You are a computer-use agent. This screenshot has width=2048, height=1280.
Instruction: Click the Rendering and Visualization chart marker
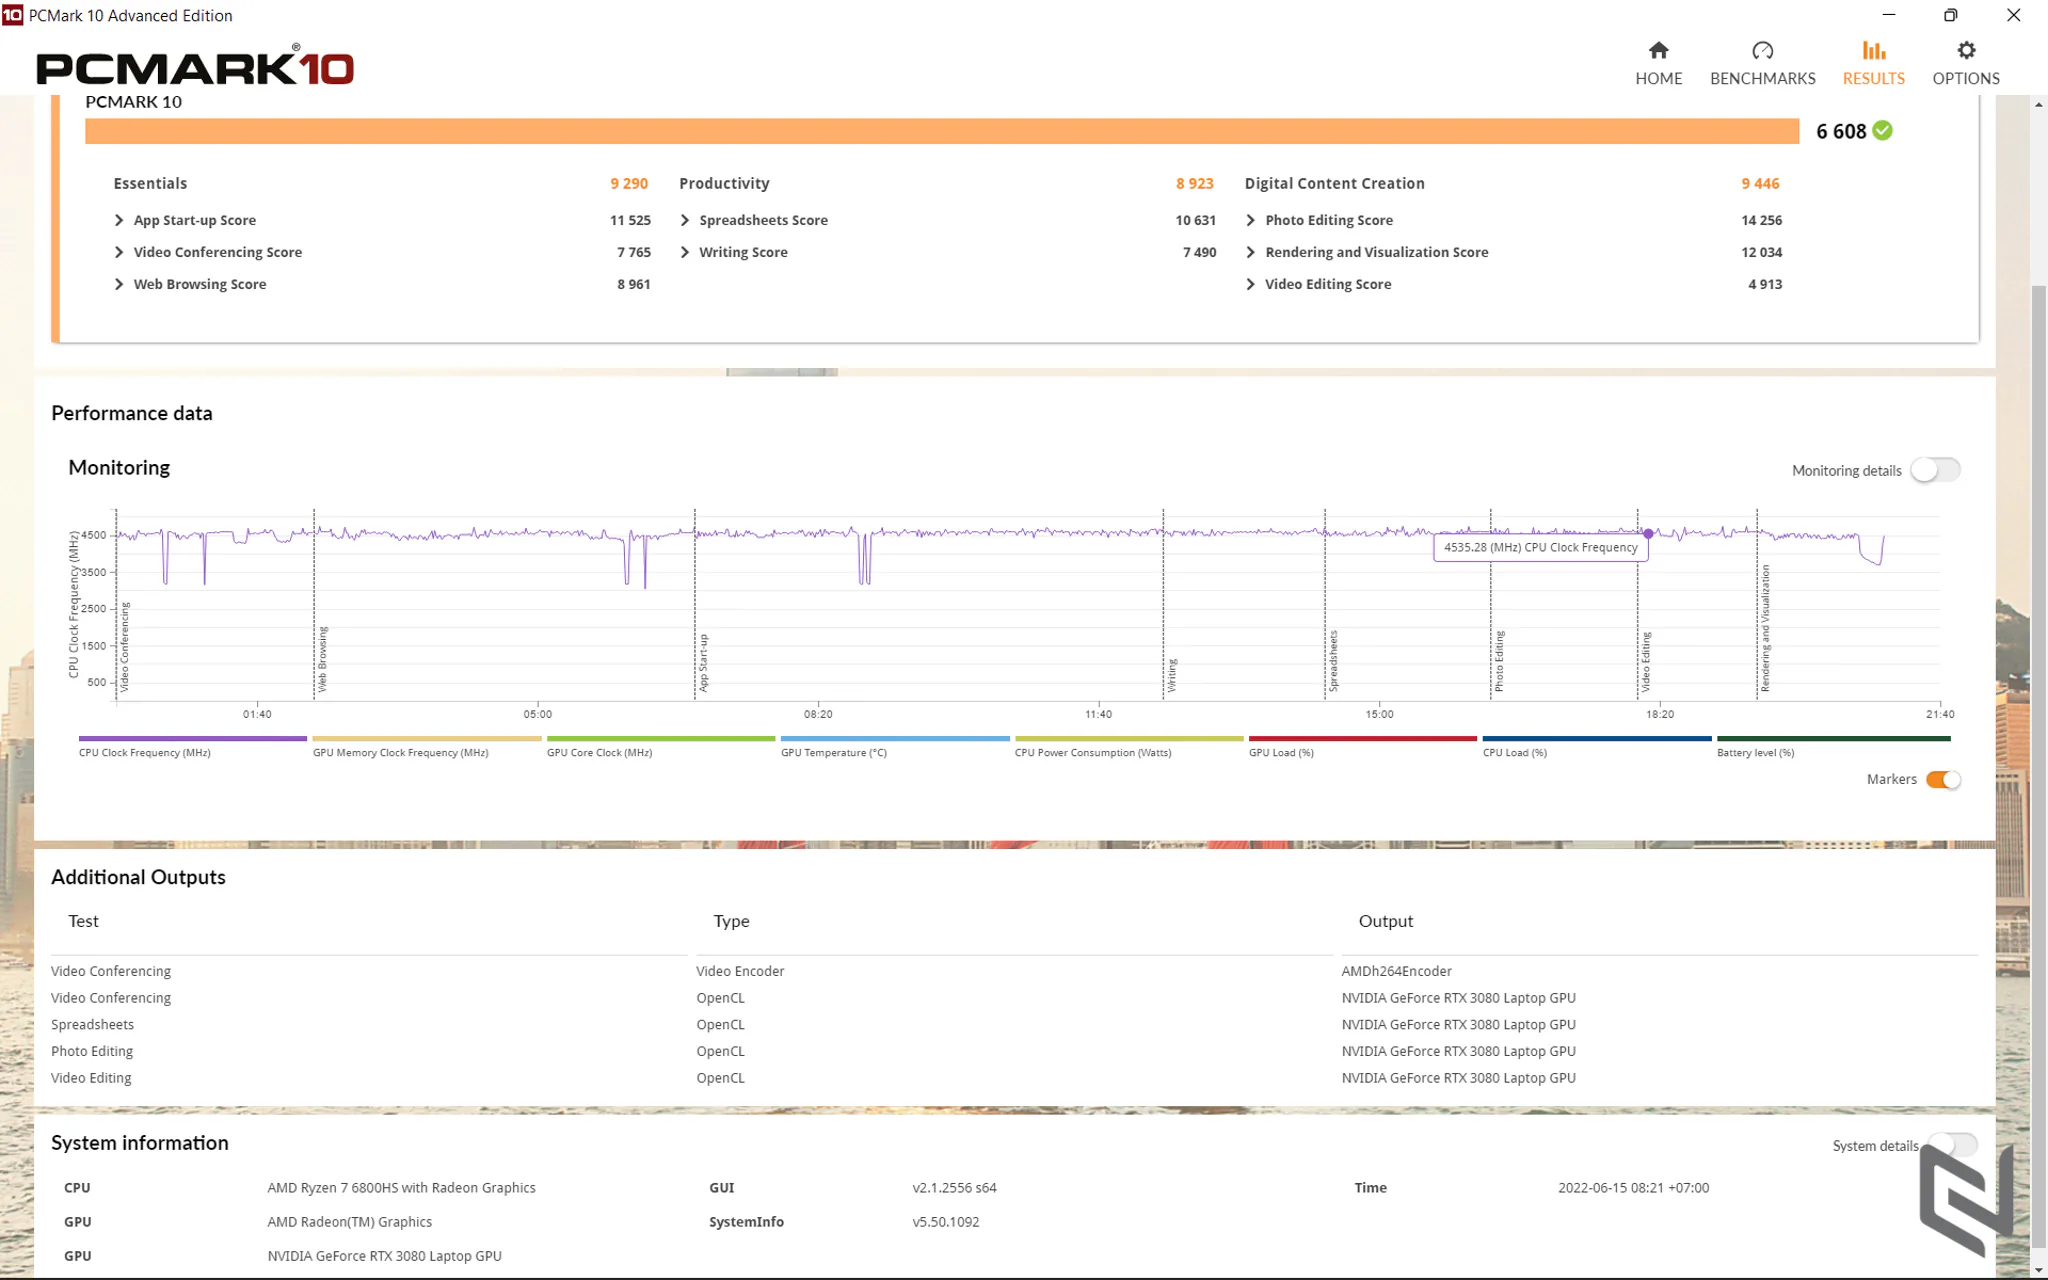pyautogui.click(x=1765, y=628)
